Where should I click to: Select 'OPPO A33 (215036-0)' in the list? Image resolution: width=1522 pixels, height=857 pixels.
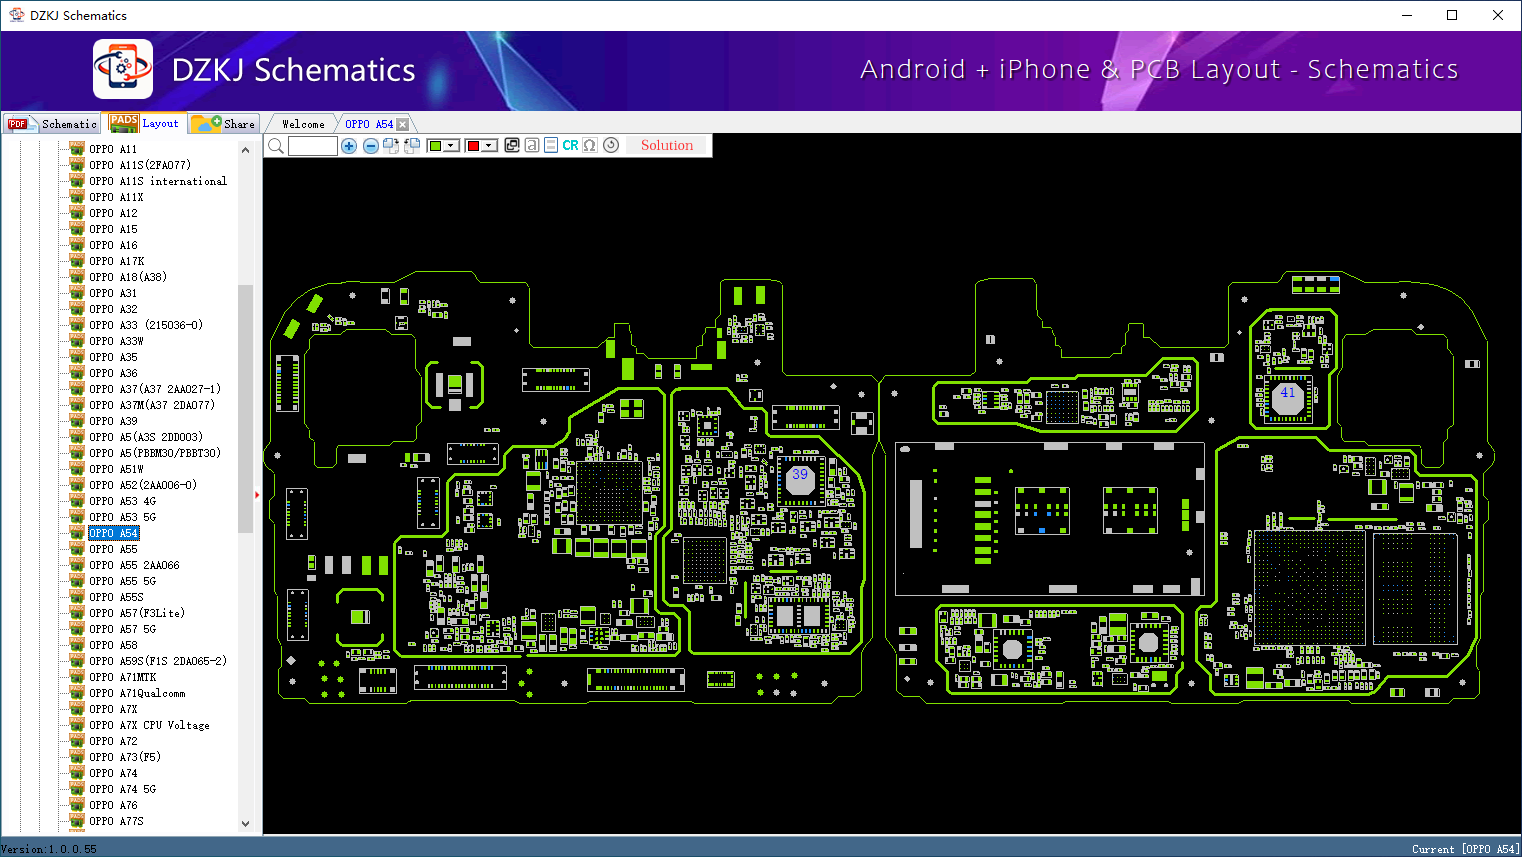point(146,325)
